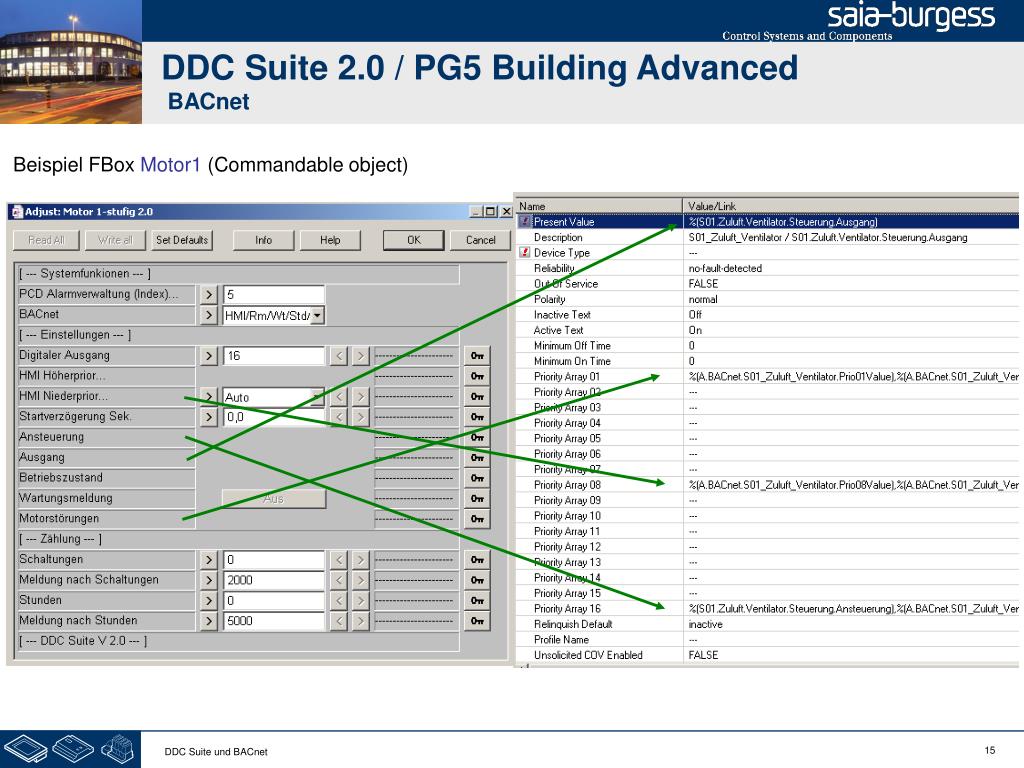Click the write arrow for Digitaler Ausgang
The height and width of the screenshot is (768, 1024).
point(209,356)
